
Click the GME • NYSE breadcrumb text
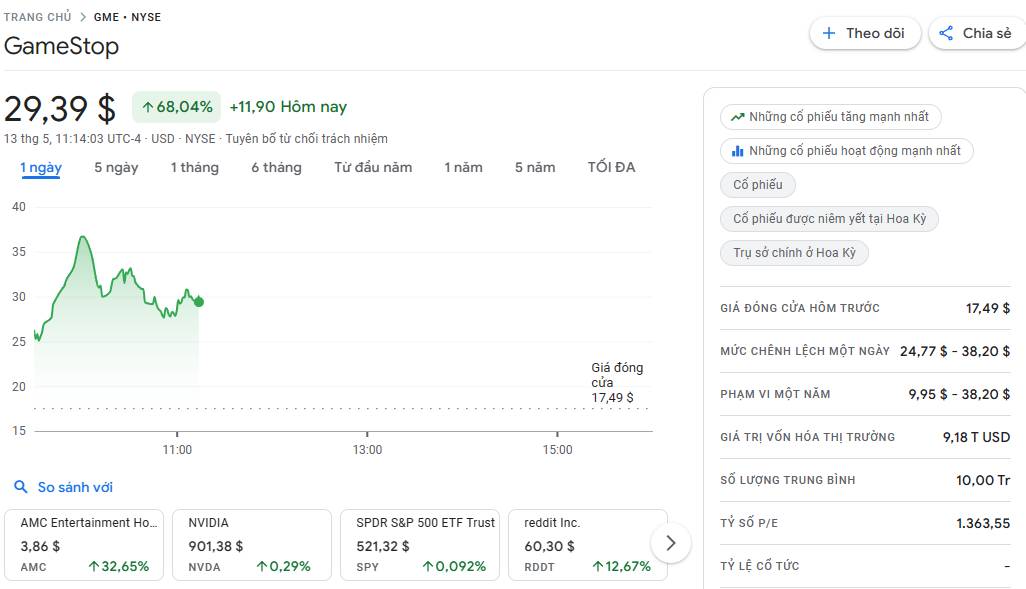127,17
